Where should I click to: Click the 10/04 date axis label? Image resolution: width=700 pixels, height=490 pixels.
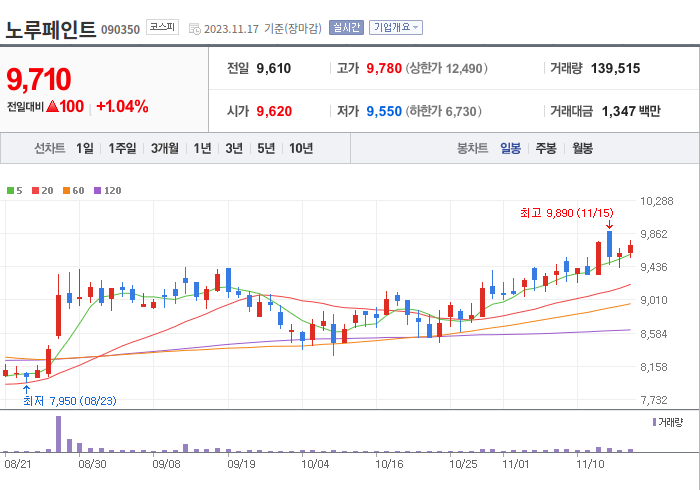point(315,464)
